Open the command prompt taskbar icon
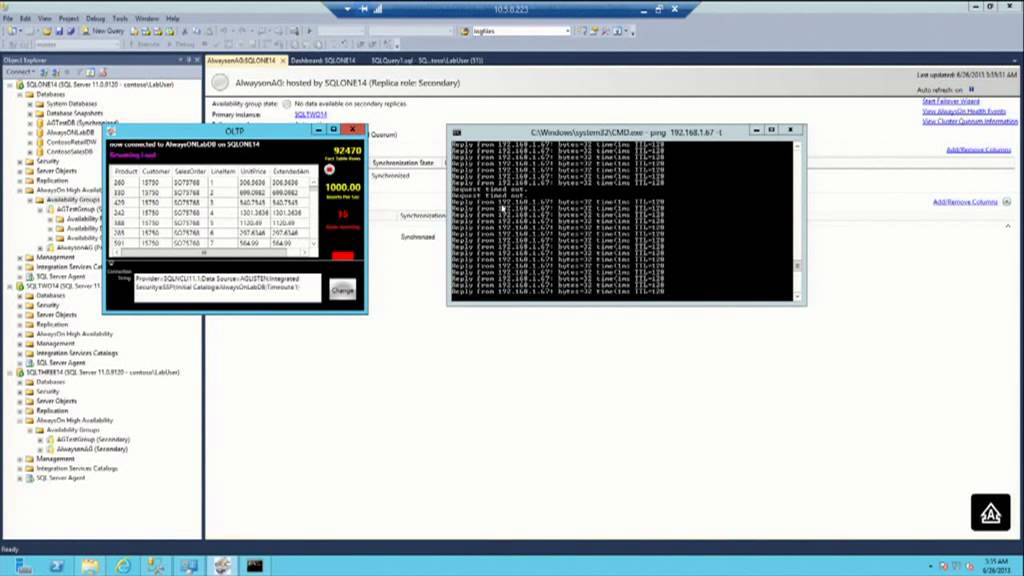Screen dimensions: 1024x576 255,566
